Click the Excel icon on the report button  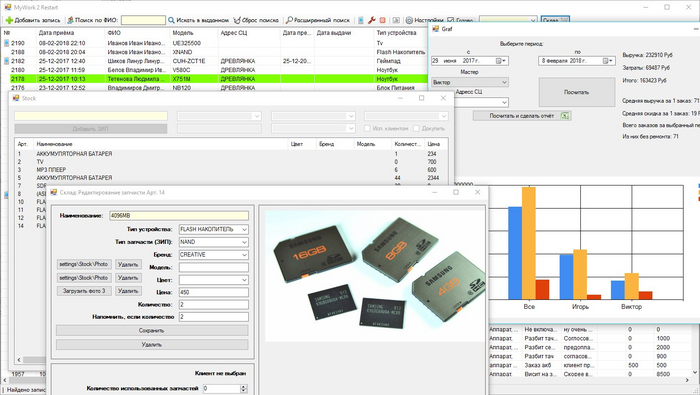coord(565,116)
